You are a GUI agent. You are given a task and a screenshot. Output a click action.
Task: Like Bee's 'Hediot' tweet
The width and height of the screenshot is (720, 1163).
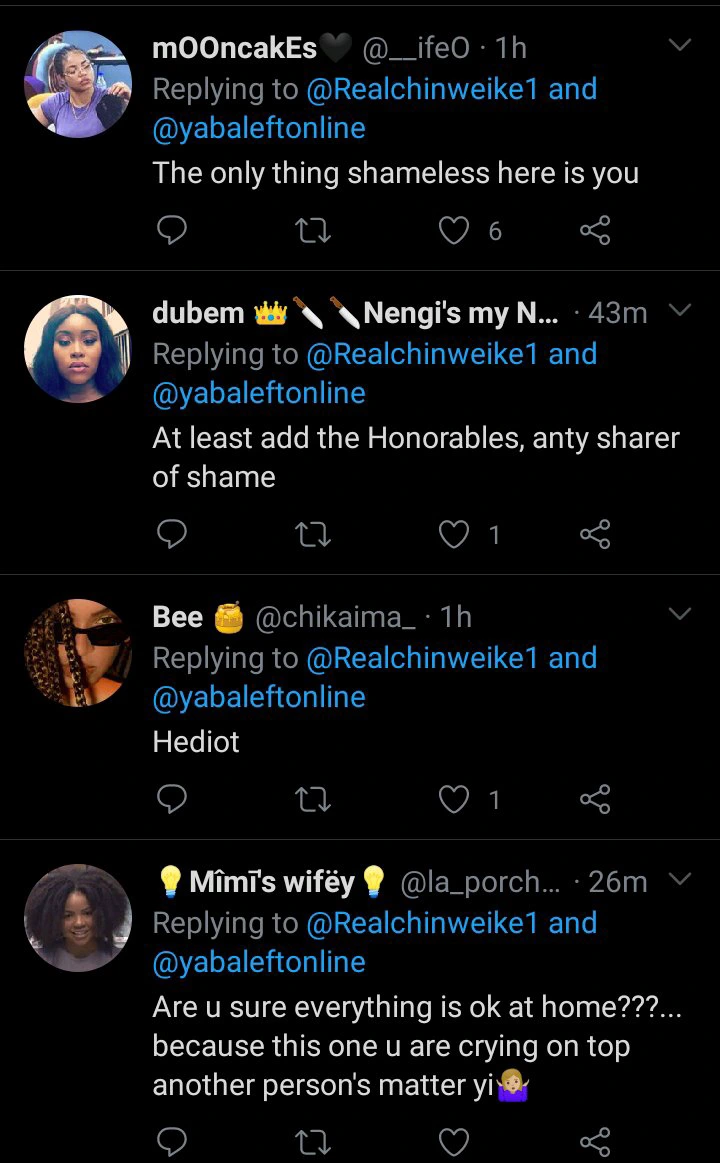455,800
